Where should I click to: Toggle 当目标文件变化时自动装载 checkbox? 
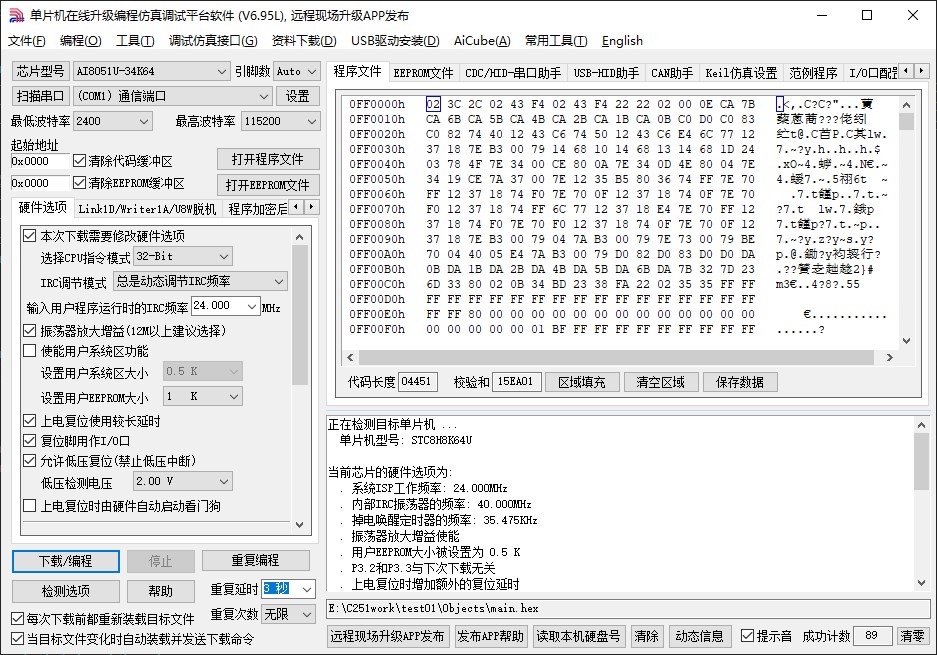(18, 639)
